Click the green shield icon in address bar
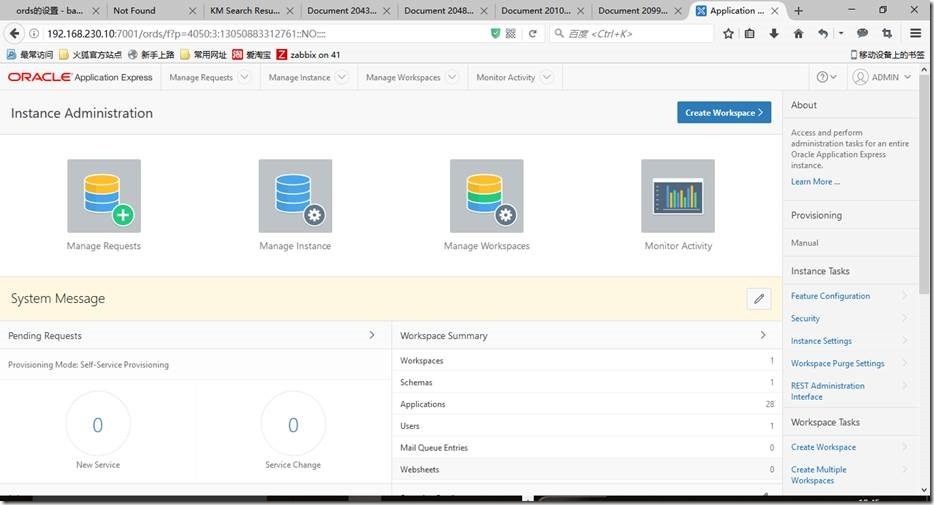Screen dimensions: 934x505 pyautogui.click(x=495, y=33)
